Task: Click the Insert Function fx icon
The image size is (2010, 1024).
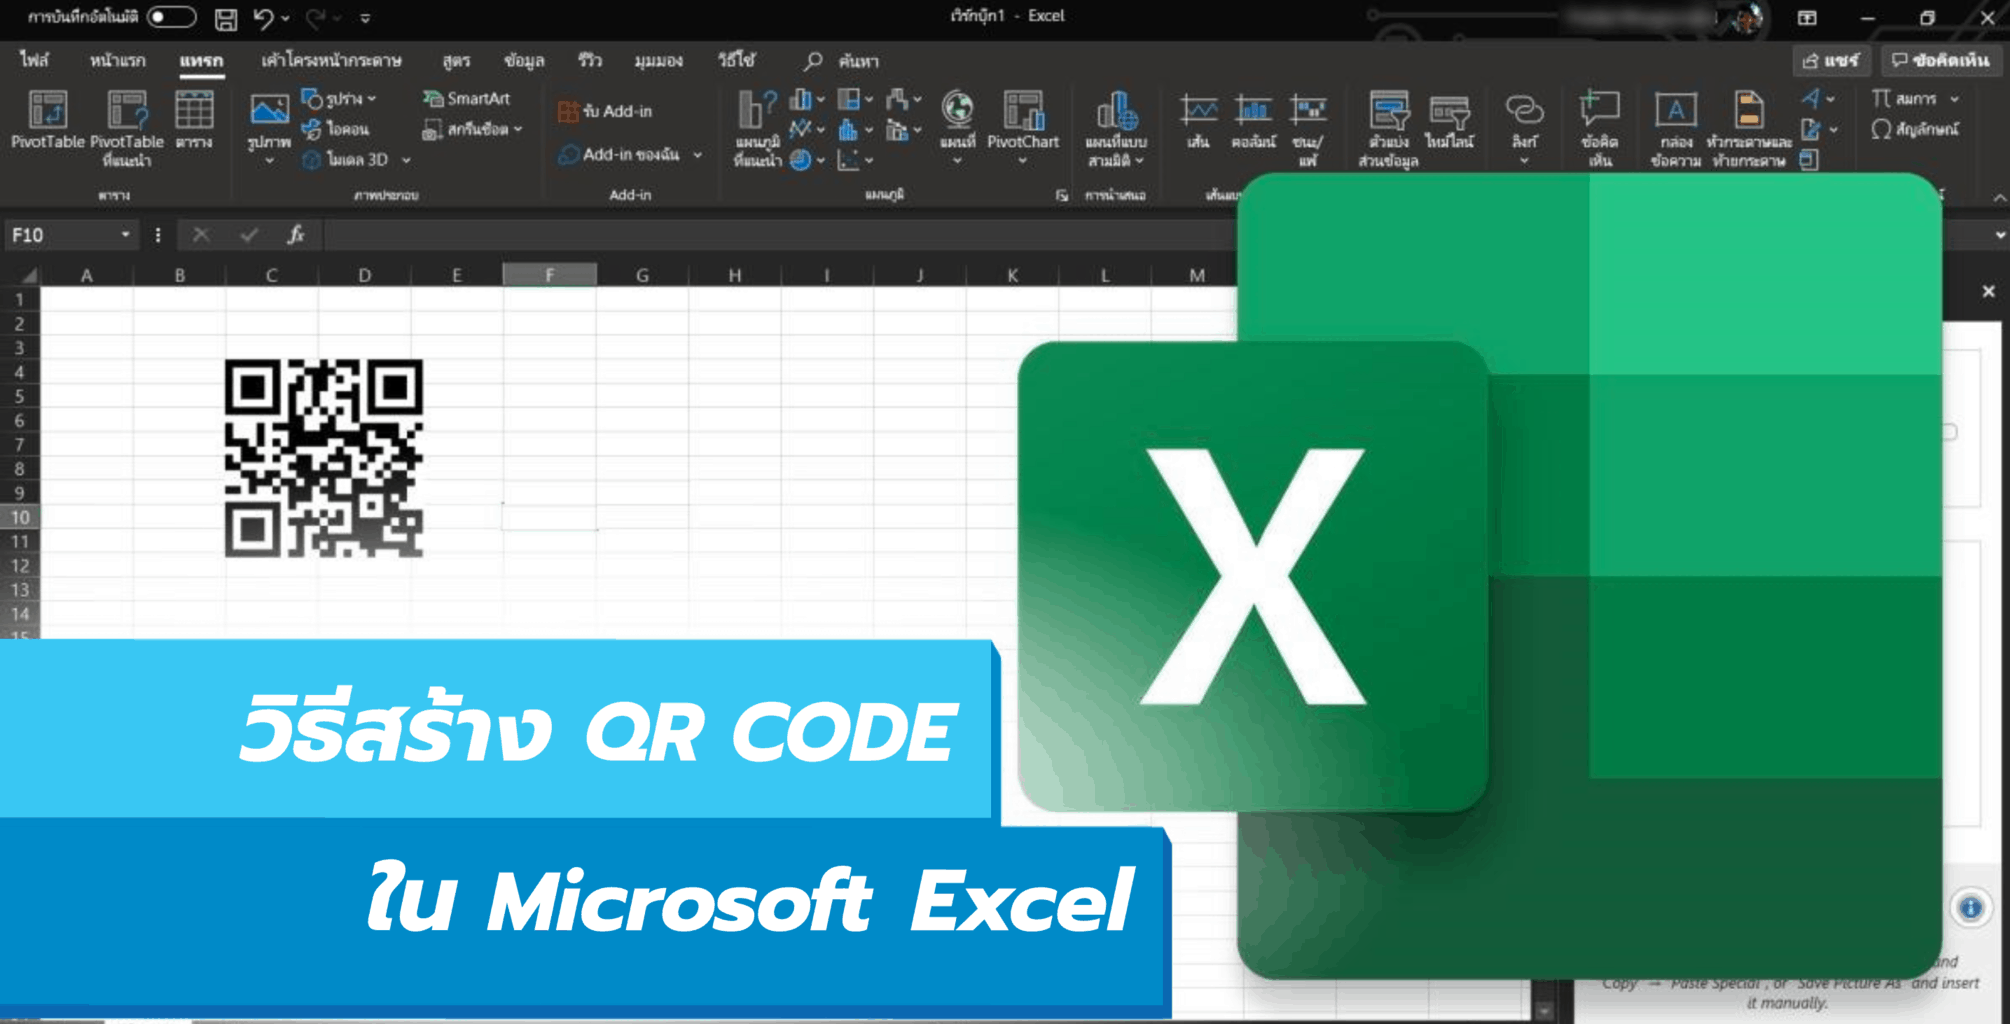Action: tap(296, 235)
